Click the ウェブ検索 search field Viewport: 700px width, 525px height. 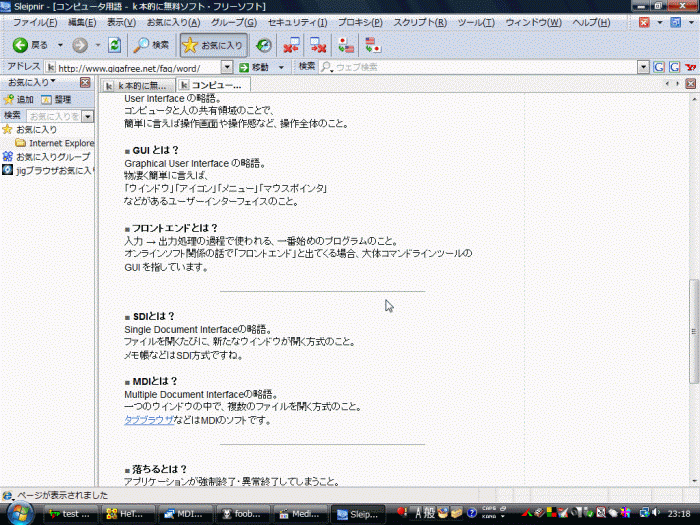(479, 68)
